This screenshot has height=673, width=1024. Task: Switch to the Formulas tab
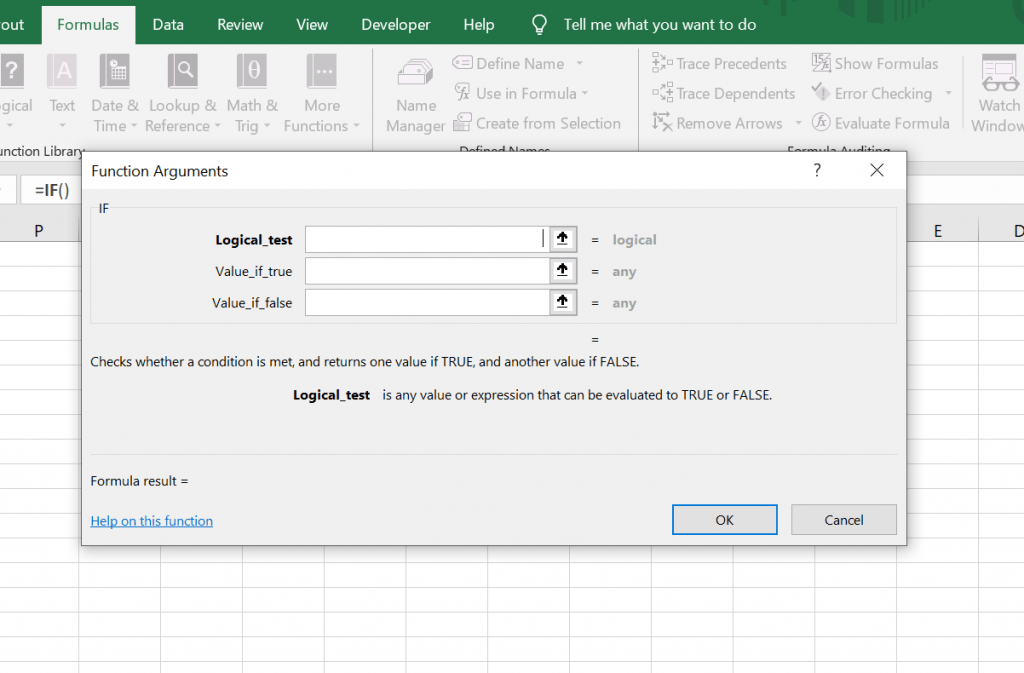88,25
